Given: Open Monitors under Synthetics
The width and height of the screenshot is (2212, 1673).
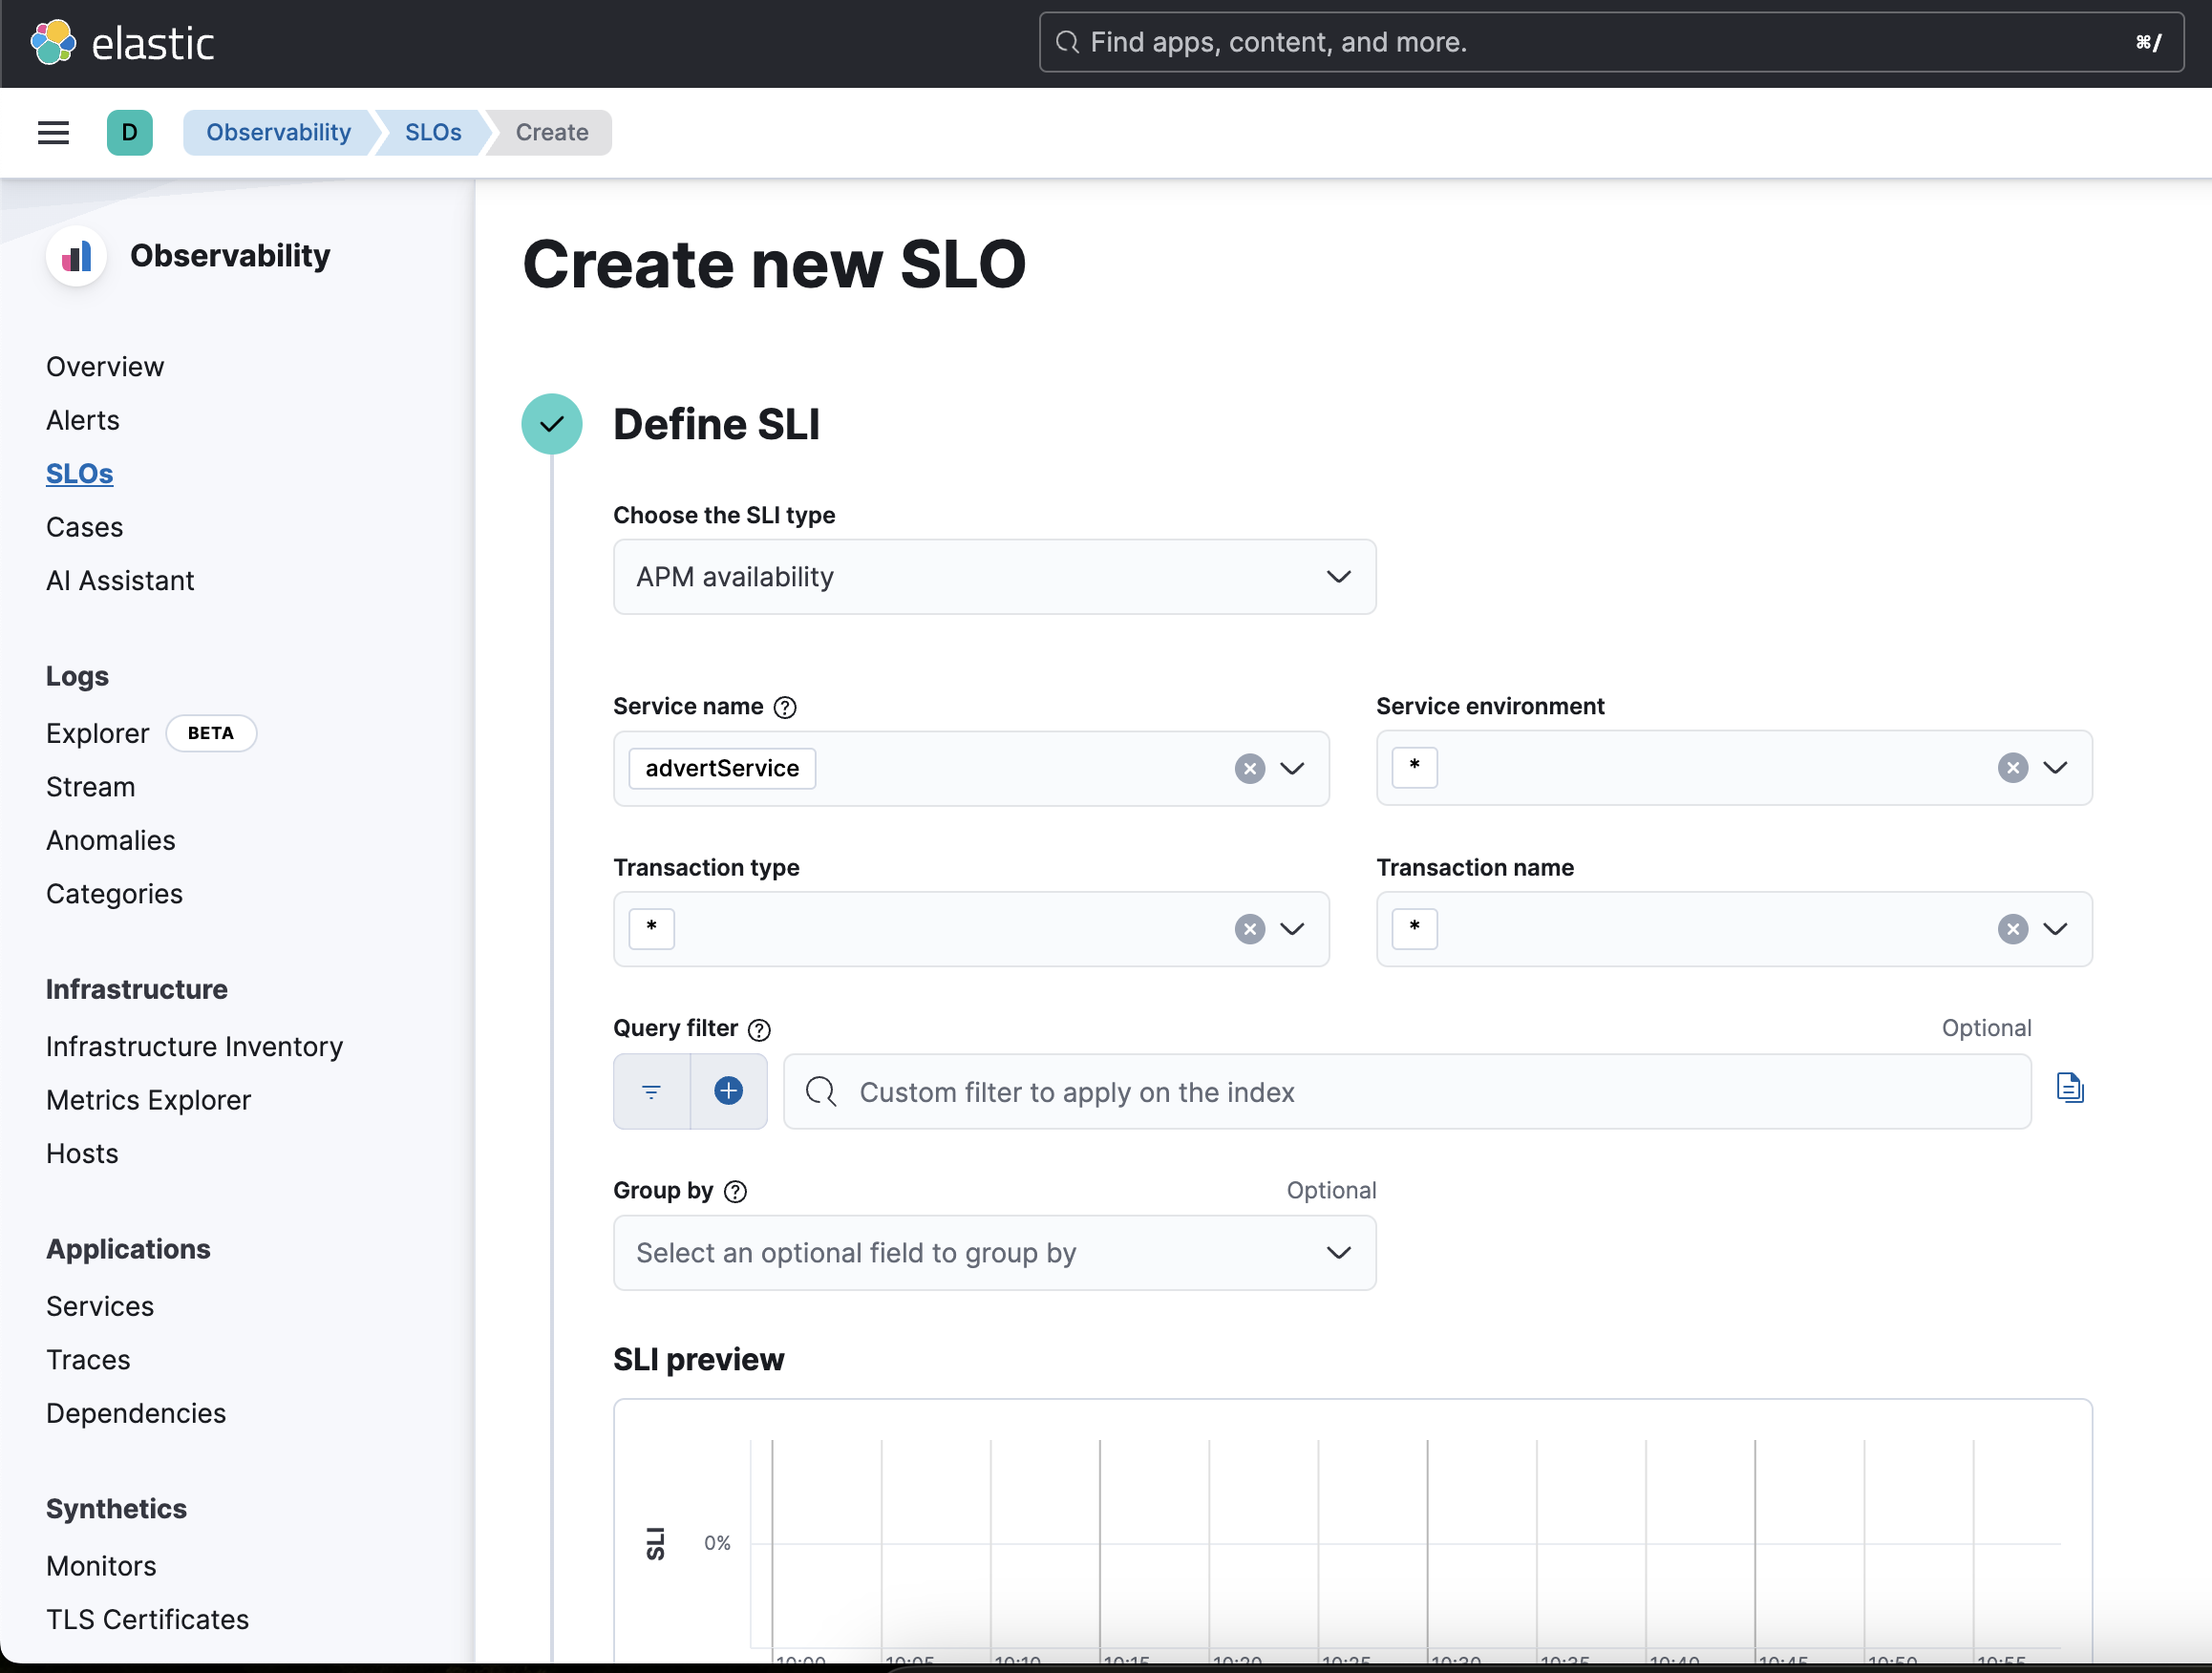Looking at the screenshot, I should pyautogui.click(x=101, y=1566).
